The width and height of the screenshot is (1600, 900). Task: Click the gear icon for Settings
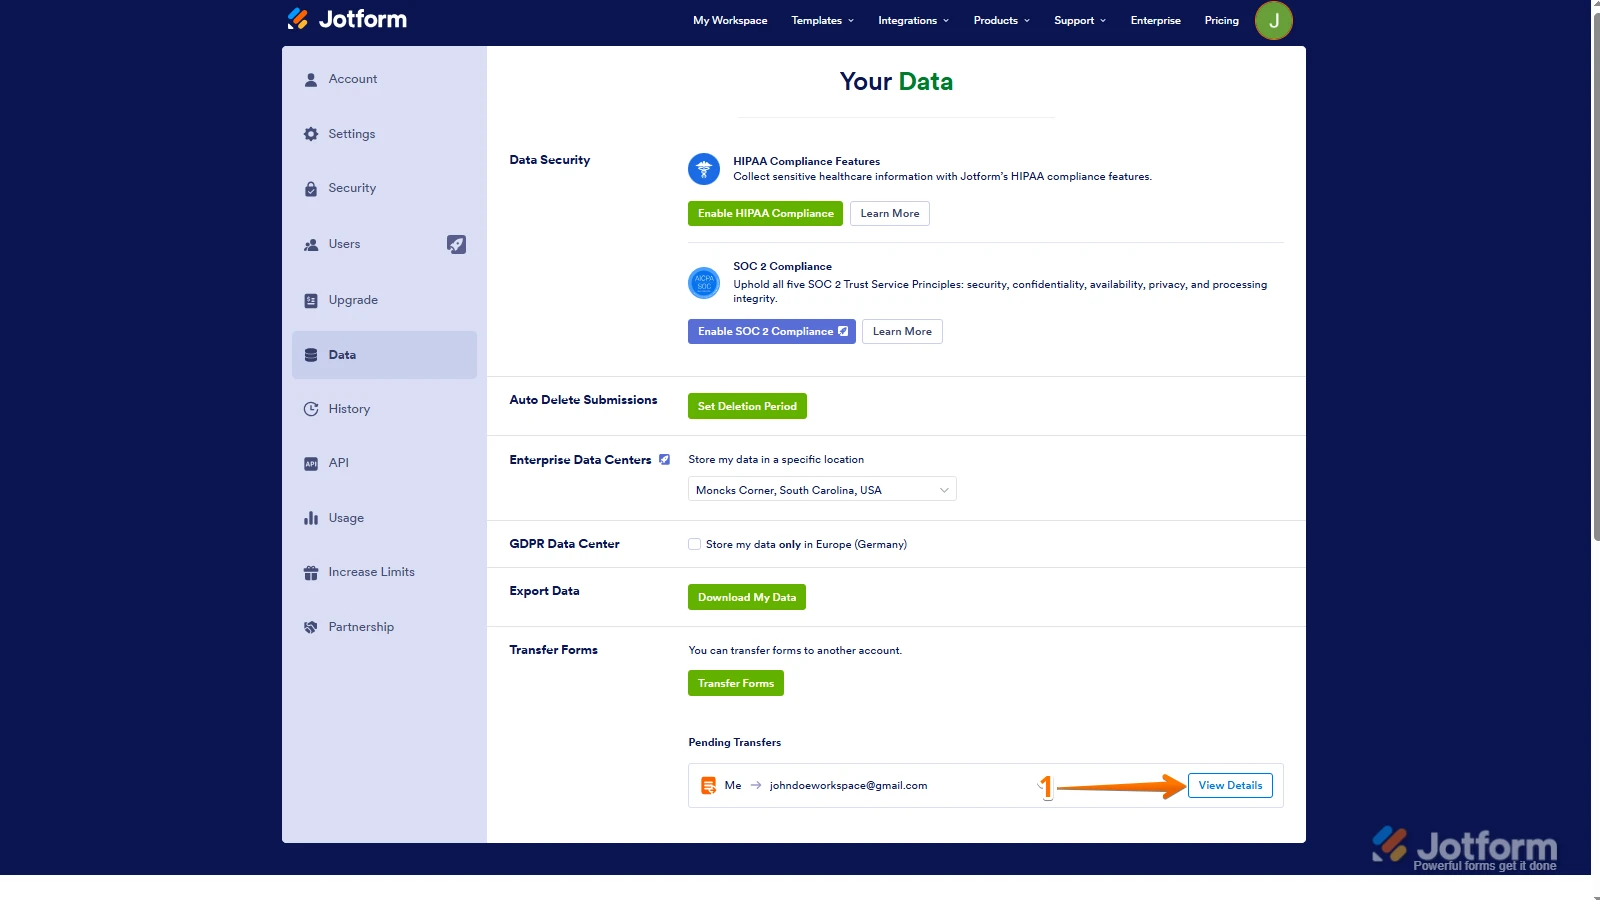(311, 134)
